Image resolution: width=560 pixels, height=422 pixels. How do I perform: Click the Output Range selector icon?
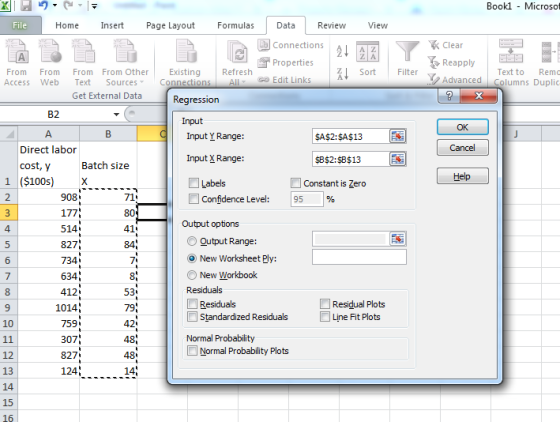tap(398, 239)
